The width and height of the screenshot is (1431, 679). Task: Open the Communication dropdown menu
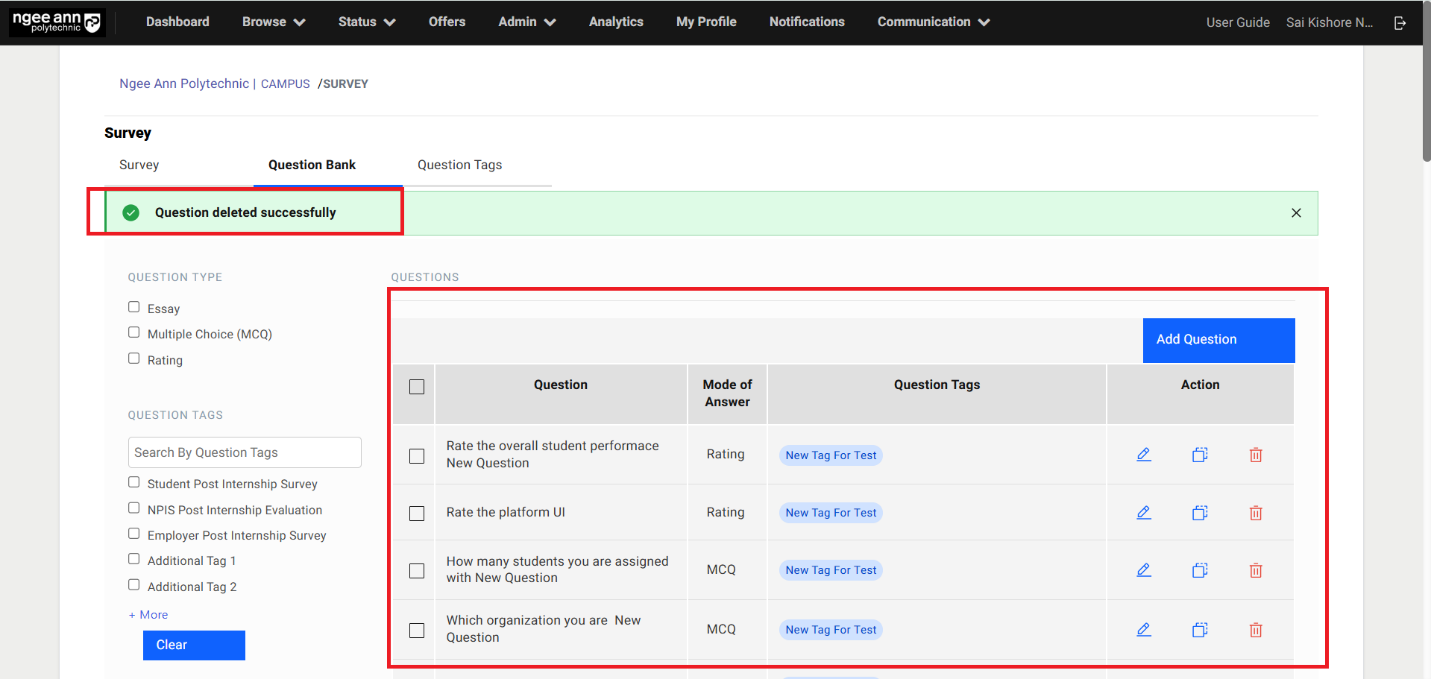pyautogui.click(x=933, y=22)
